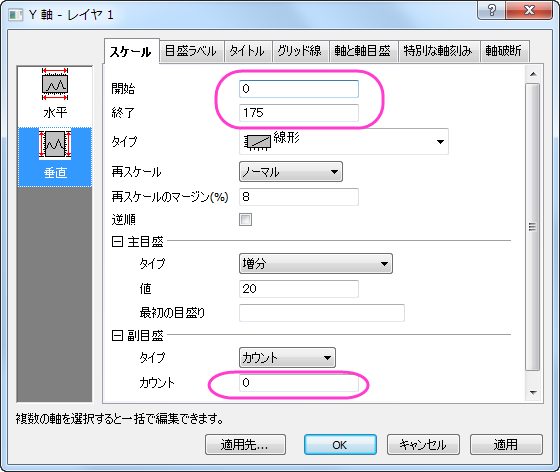The height and width of the screenshot is (472, 560).
Task: Click the 終了 input field showing 175
Action: (299, 113)
